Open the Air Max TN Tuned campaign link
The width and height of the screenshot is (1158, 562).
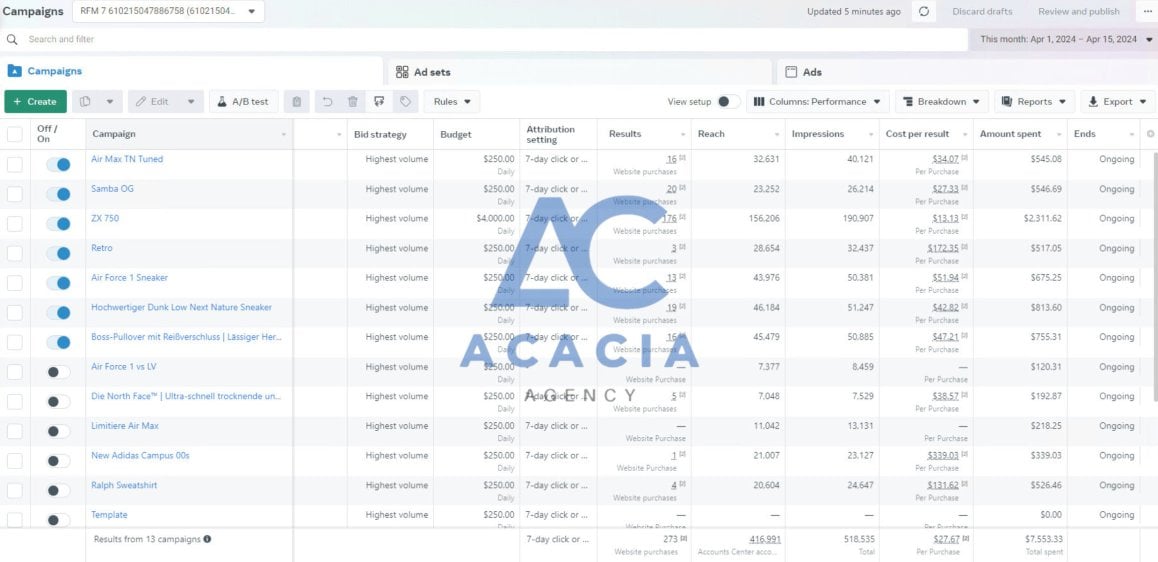click(127, 159)
